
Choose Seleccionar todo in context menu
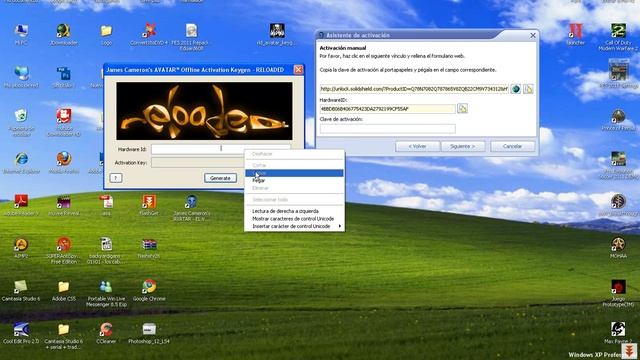[x=294, y=200]
